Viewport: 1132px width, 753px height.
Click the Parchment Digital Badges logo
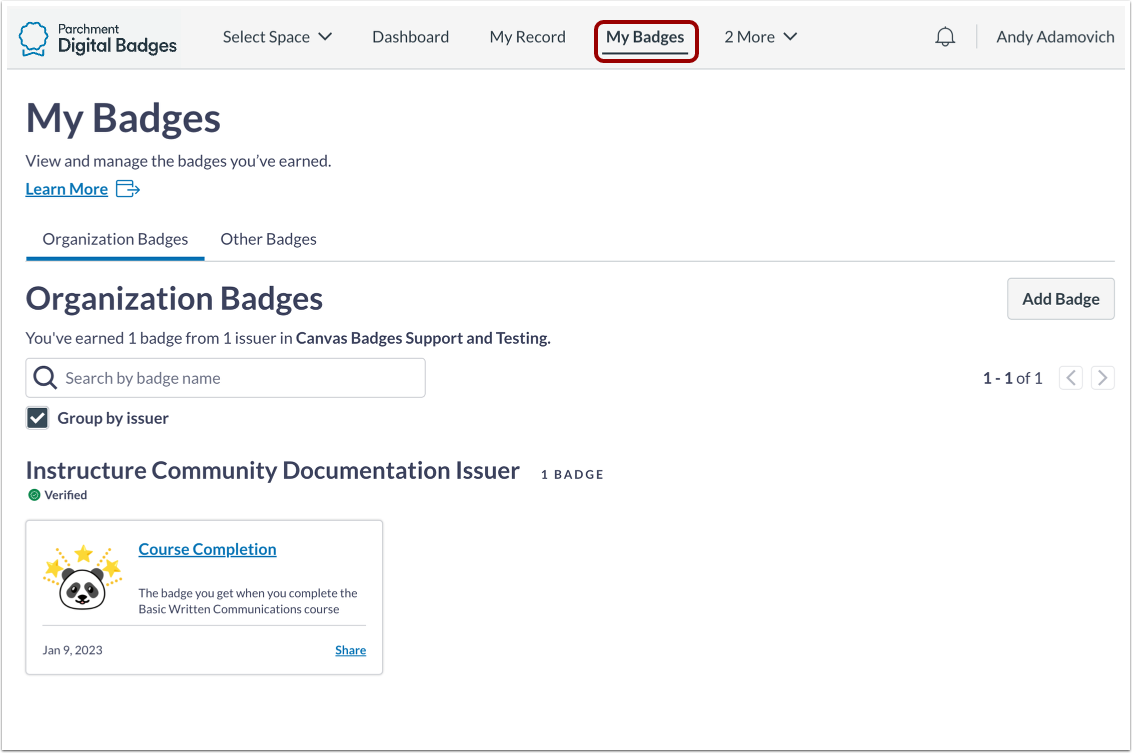coord(95,37)
